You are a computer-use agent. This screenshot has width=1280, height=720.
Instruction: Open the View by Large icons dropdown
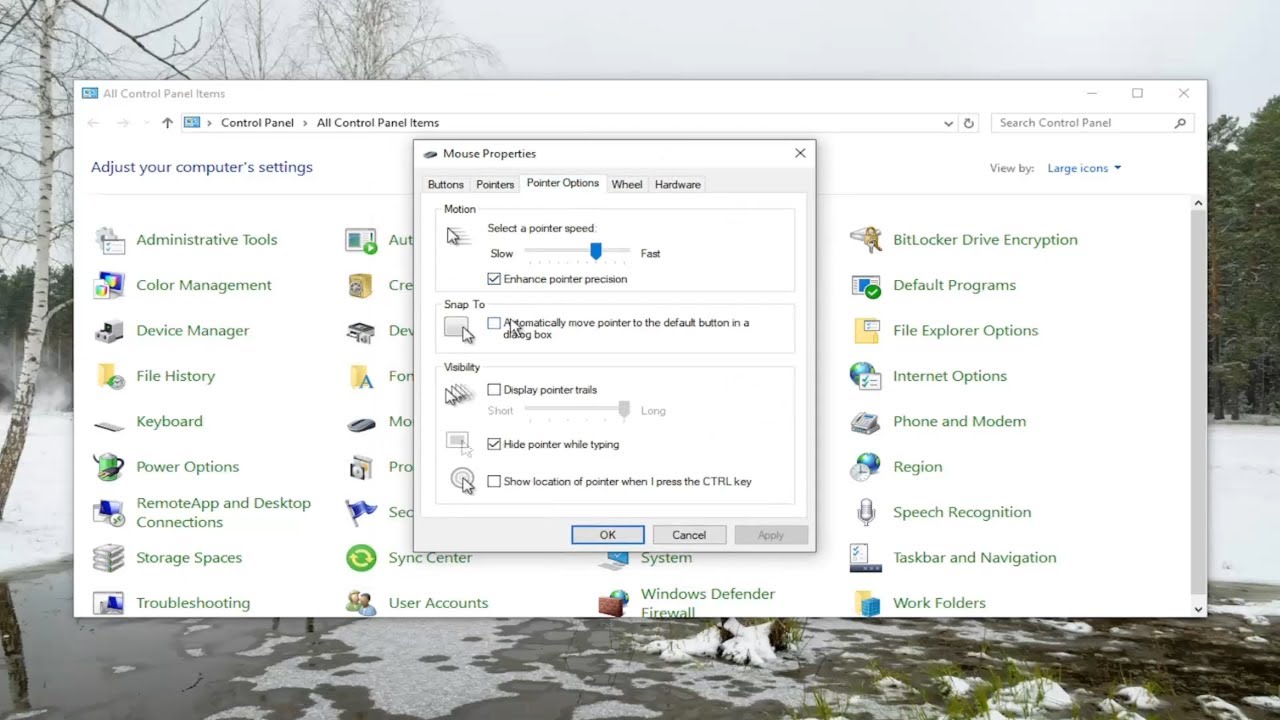[1085, 168]
